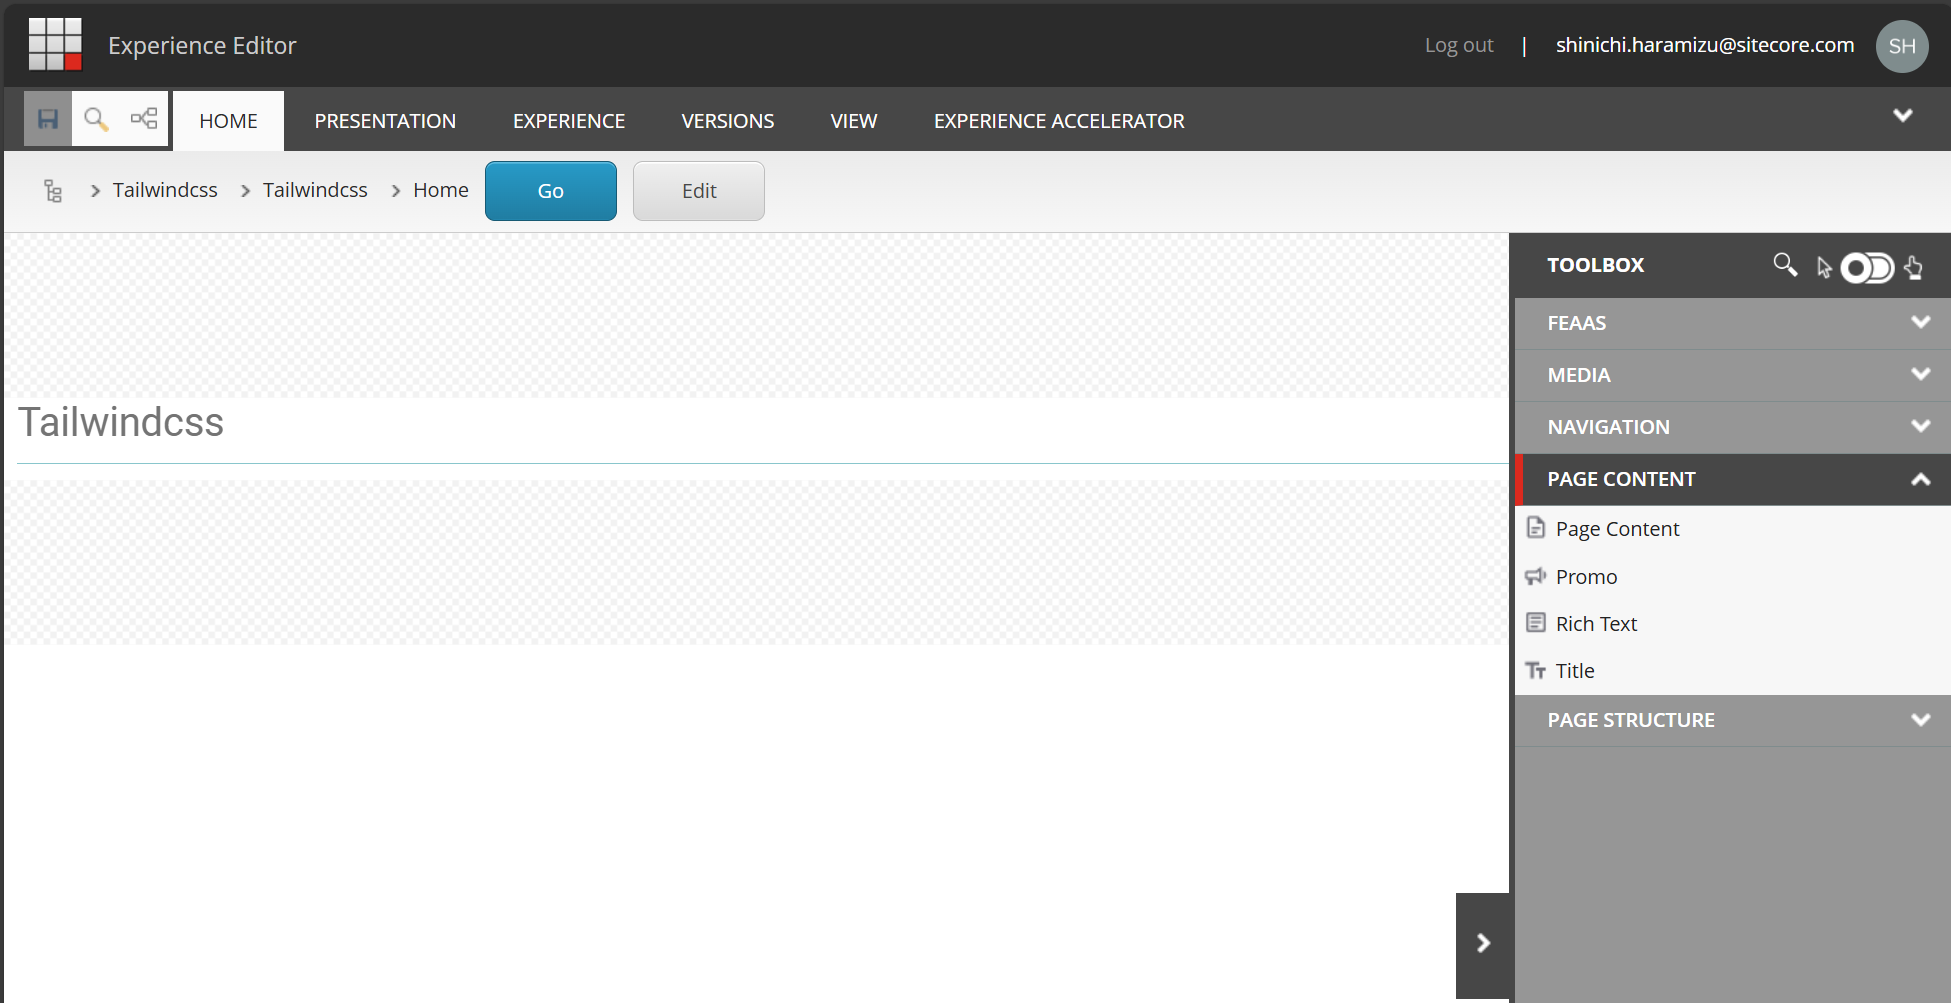
Task: Switch to the VERSIONS tab
Action: [x=728, y=121]
